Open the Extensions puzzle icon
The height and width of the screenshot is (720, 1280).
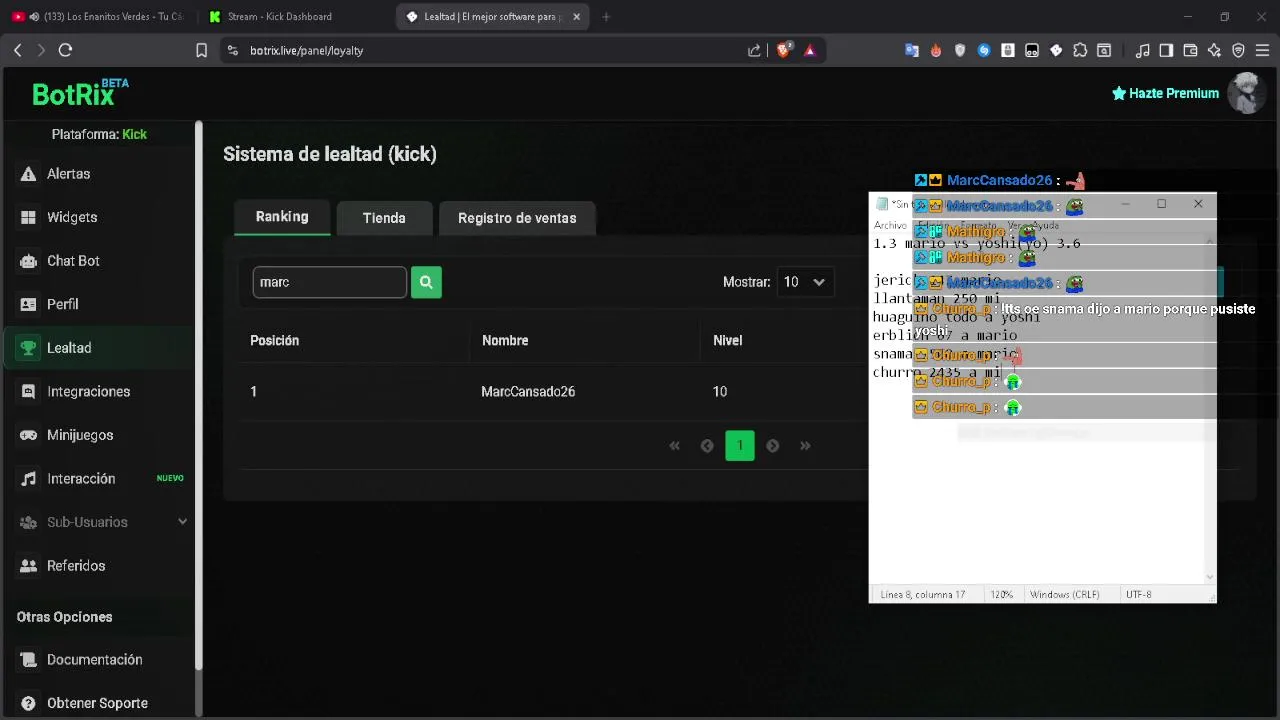coord(1080,50)
